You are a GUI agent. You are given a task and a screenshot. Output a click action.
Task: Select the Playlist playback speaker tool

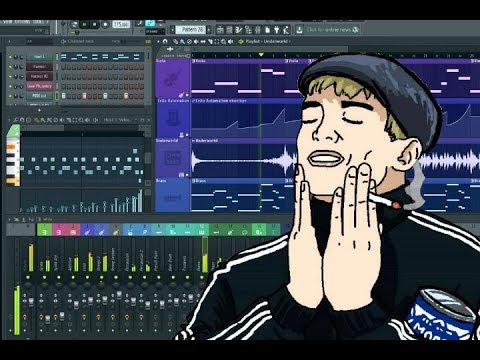click(230, 41)
